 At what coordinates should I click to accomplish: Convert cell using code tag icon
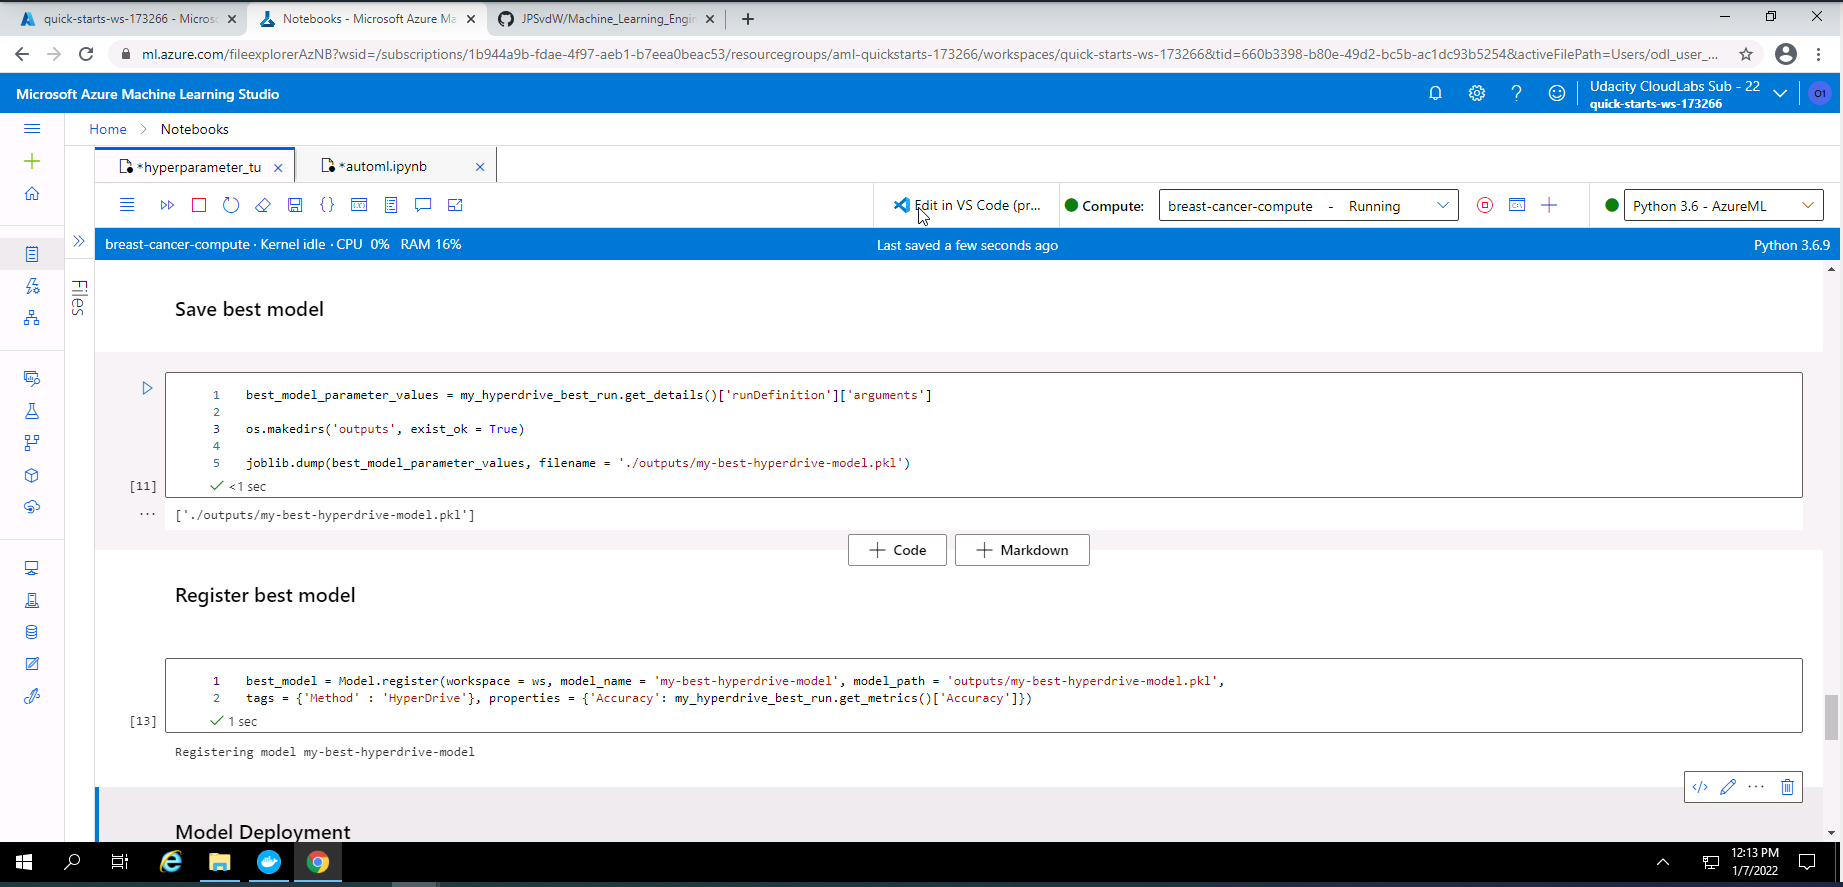click(1700, 787)
